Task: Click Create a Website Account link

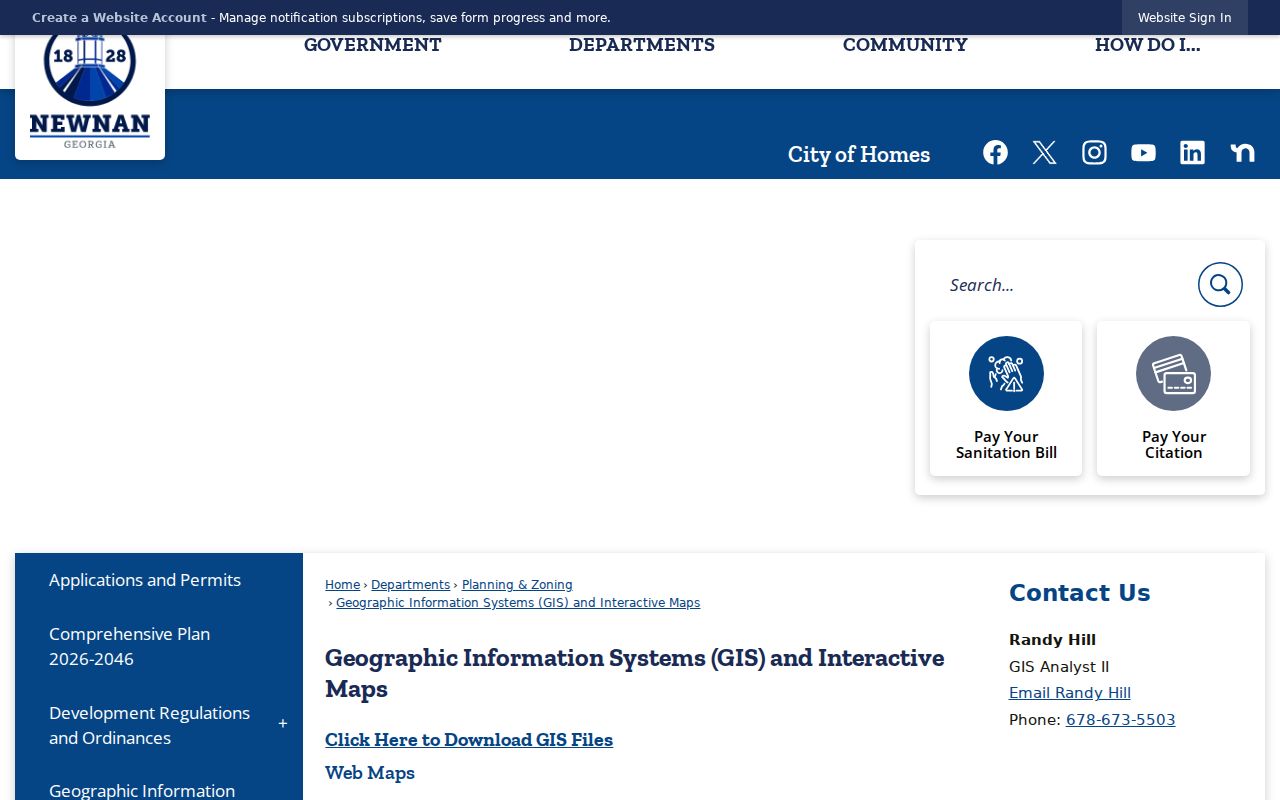Action: point(119,18)
